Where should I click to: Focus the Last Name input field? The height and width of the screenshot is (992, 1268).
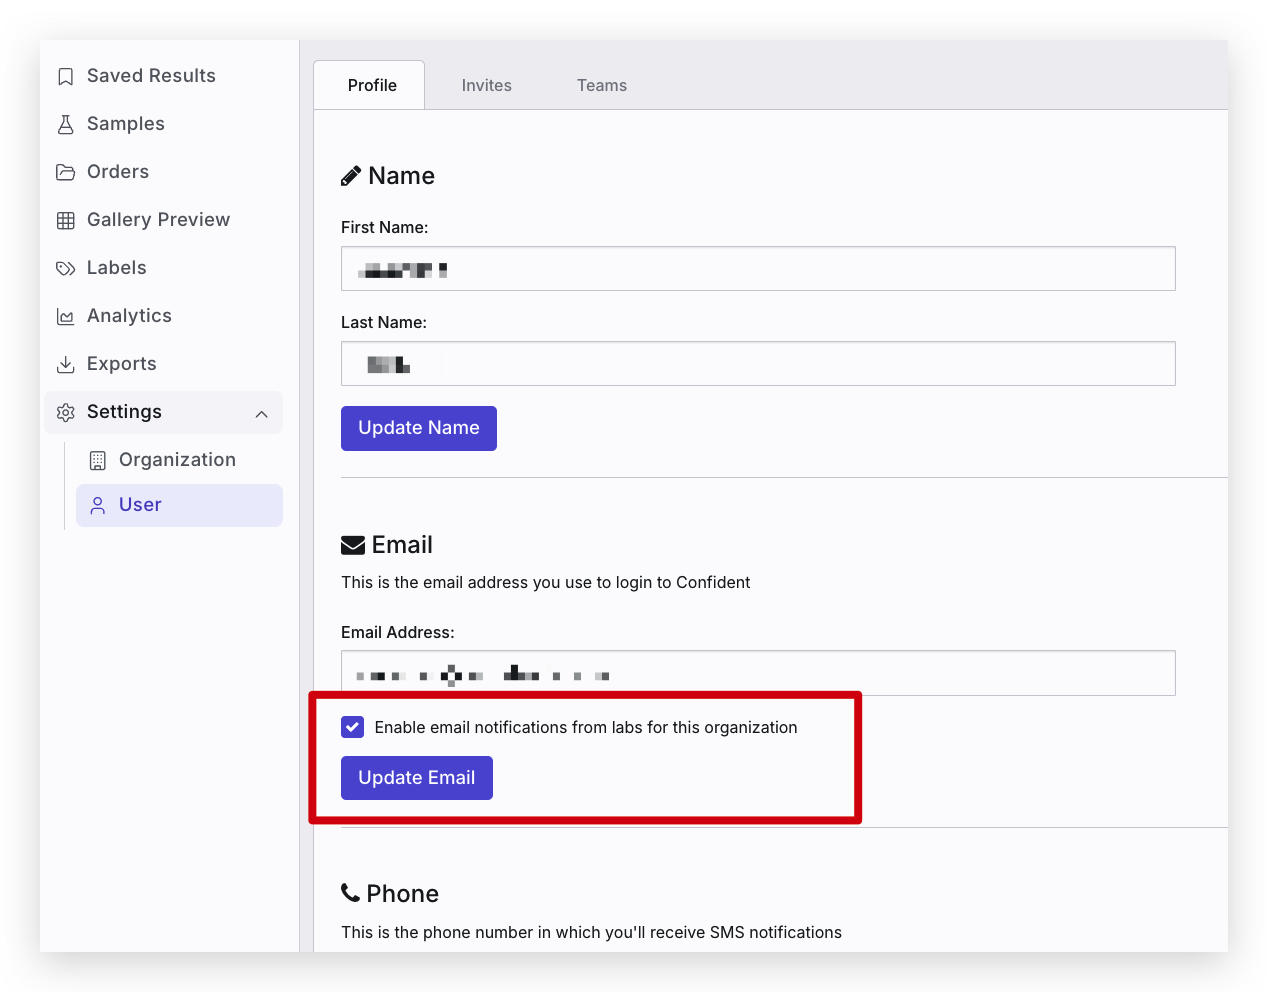point(758,364)
